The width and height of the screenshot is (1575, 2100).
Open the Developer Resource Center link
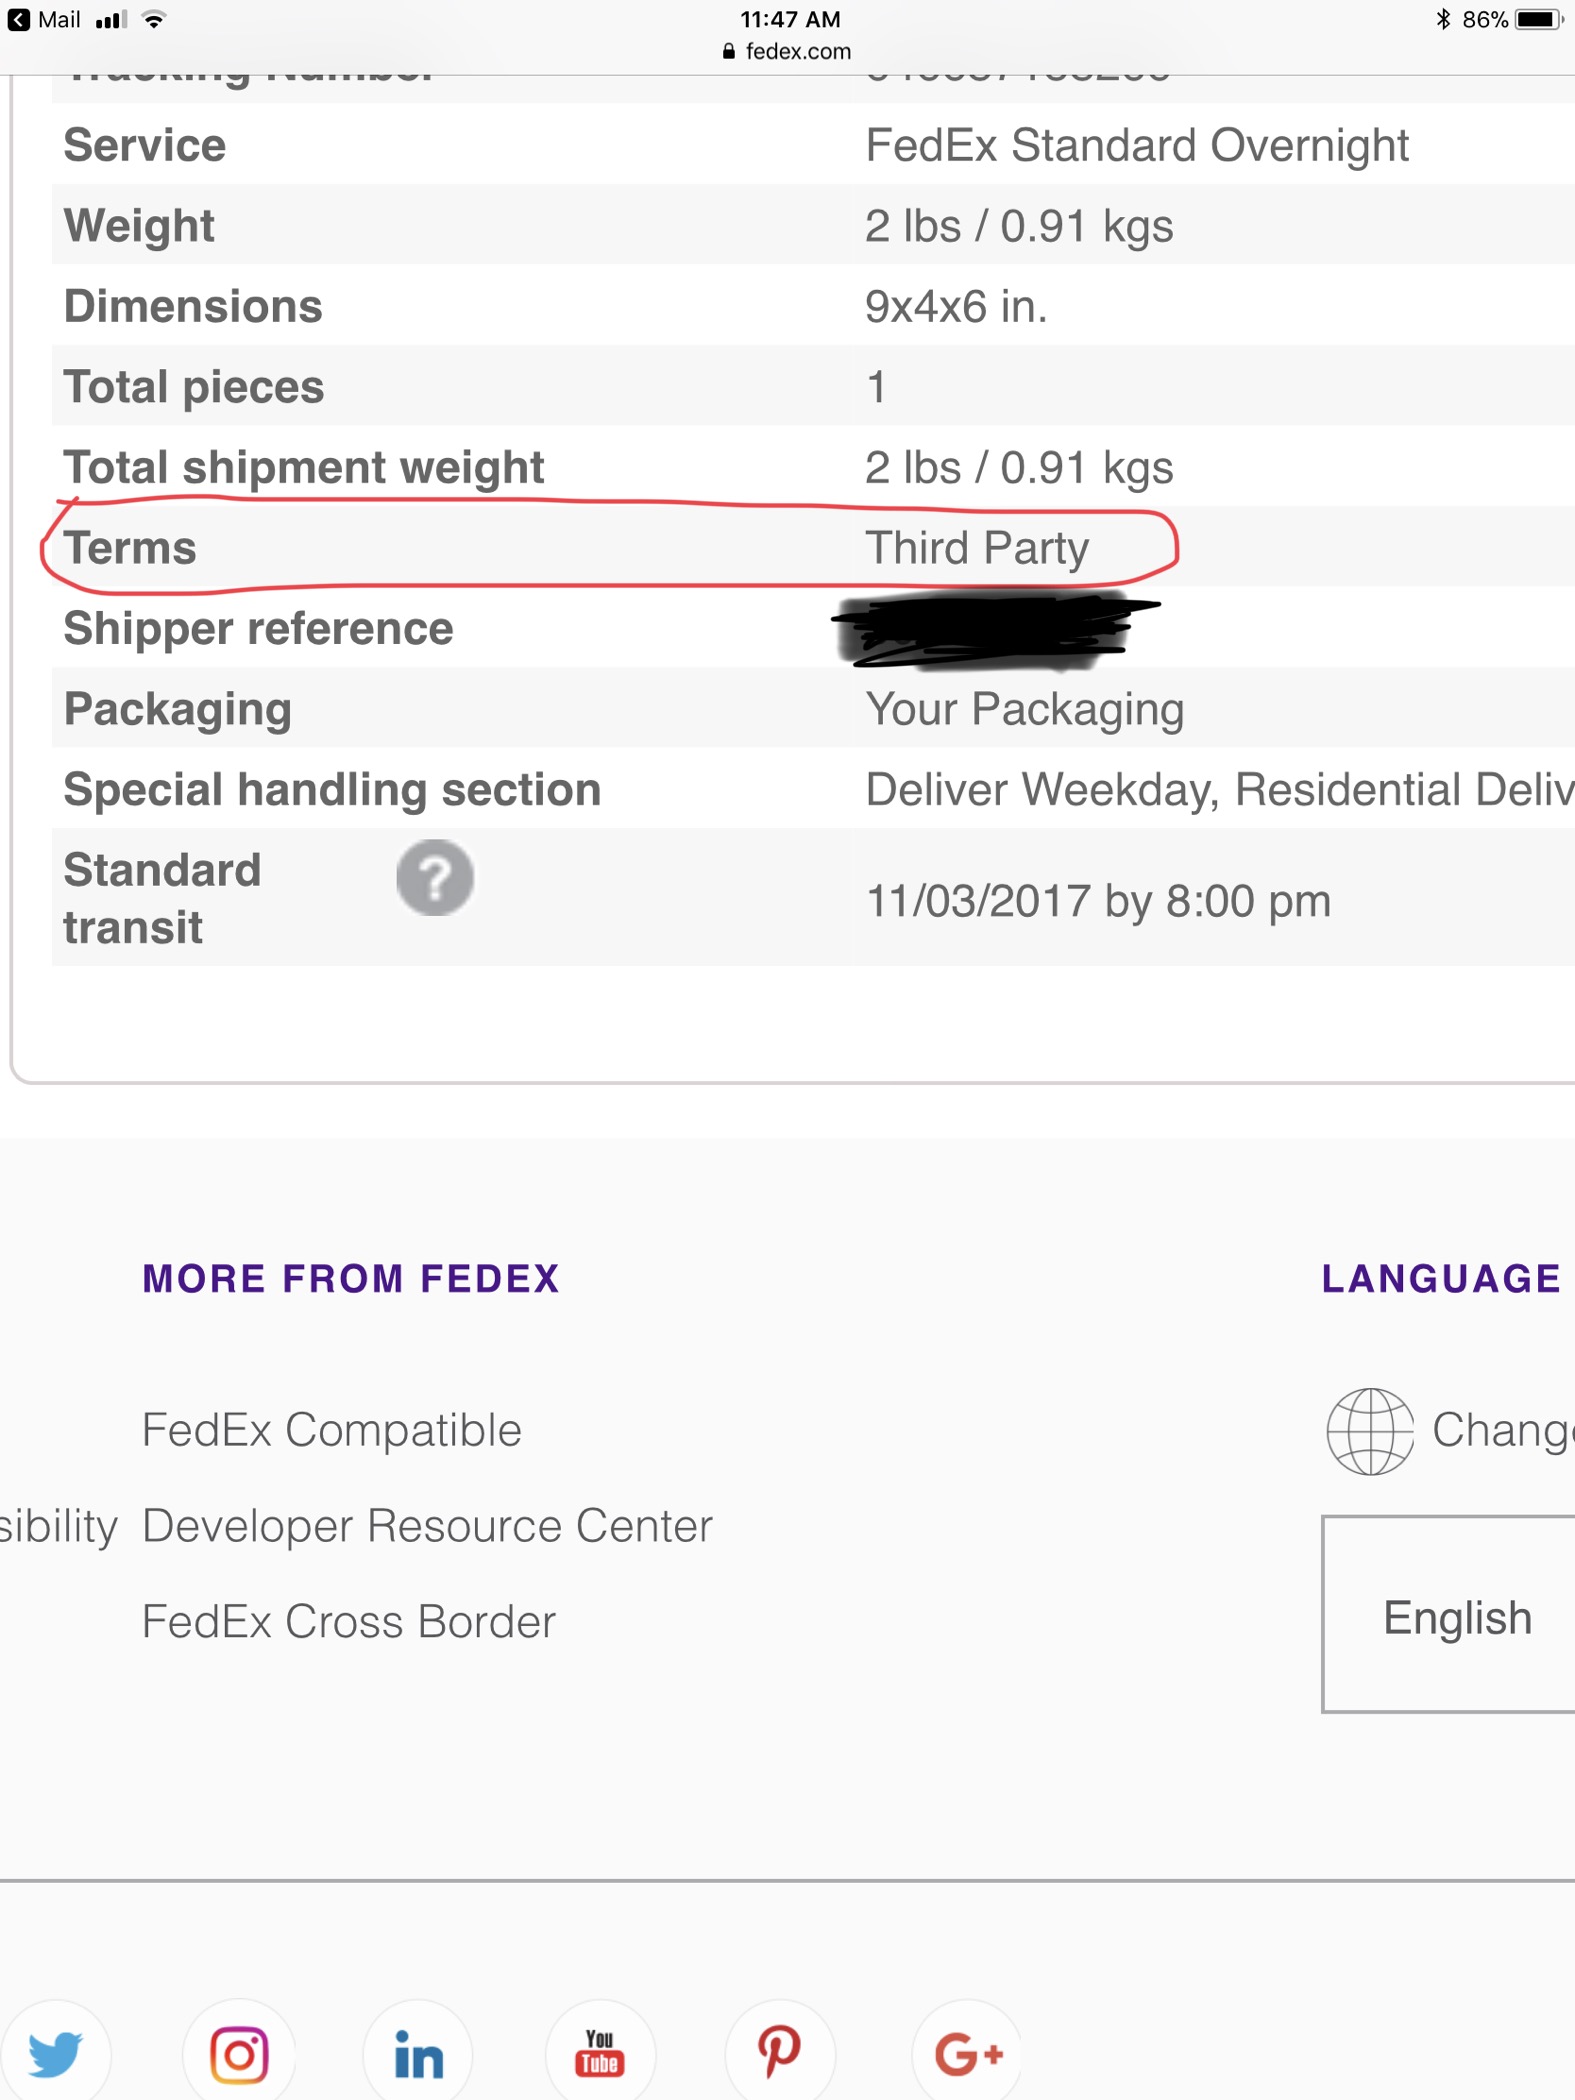(427, 1526)
